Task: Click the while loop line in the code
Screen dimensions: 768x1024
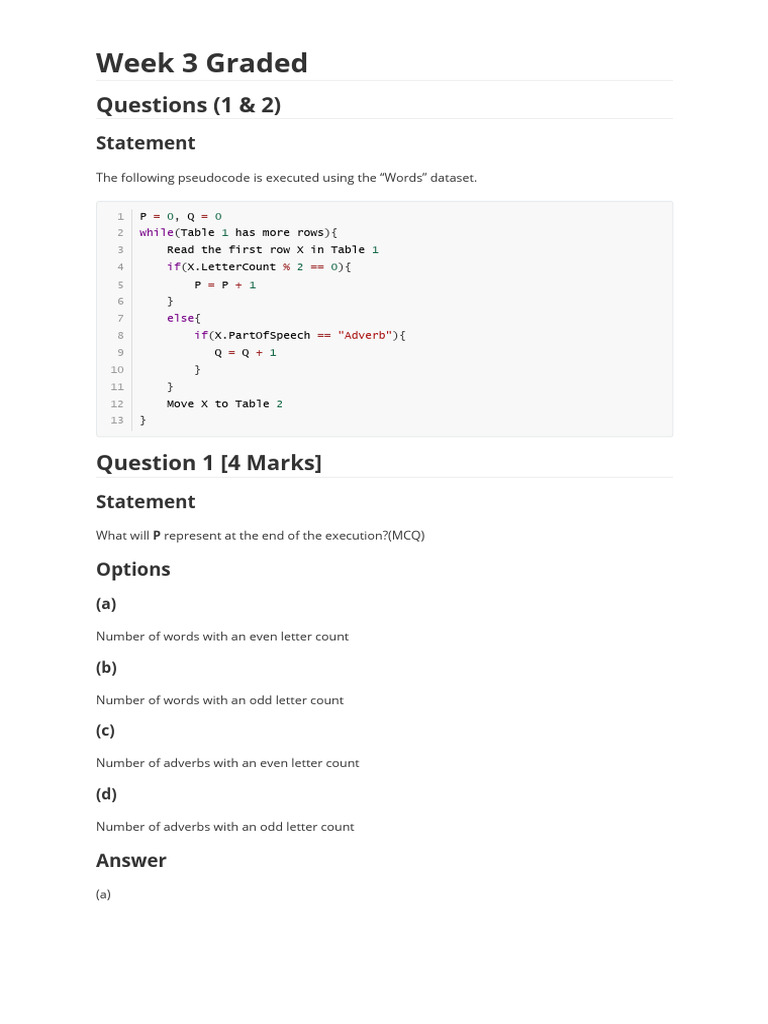Action: 238,233
